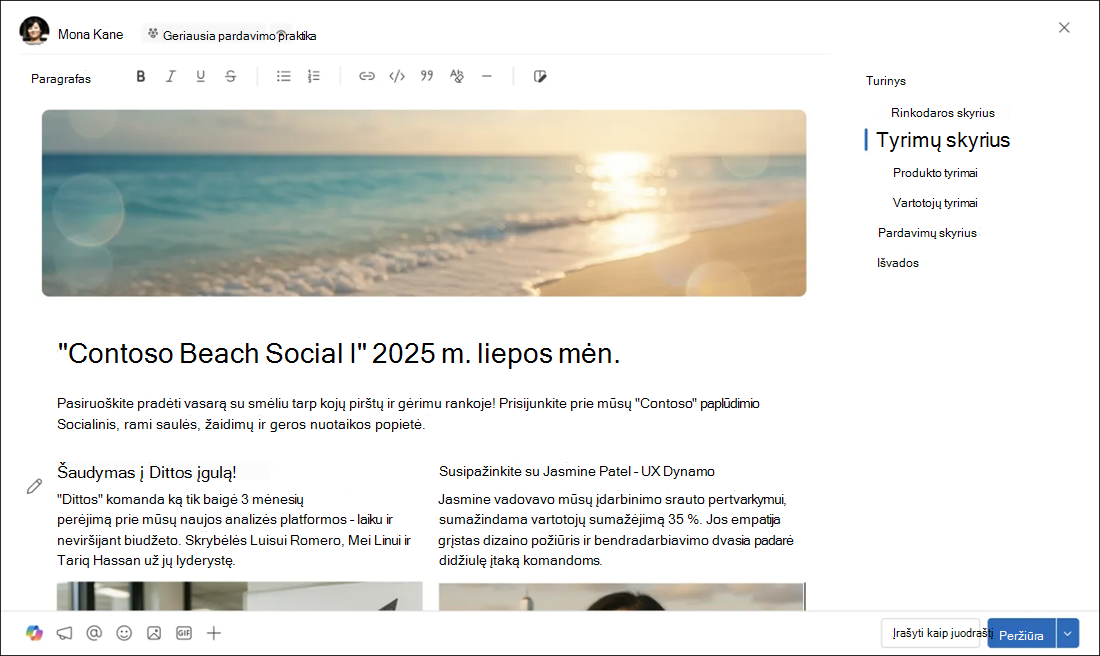1100x656 pixels.
Task: Toggle italic formatting
Action: click(x=170, y=76)
